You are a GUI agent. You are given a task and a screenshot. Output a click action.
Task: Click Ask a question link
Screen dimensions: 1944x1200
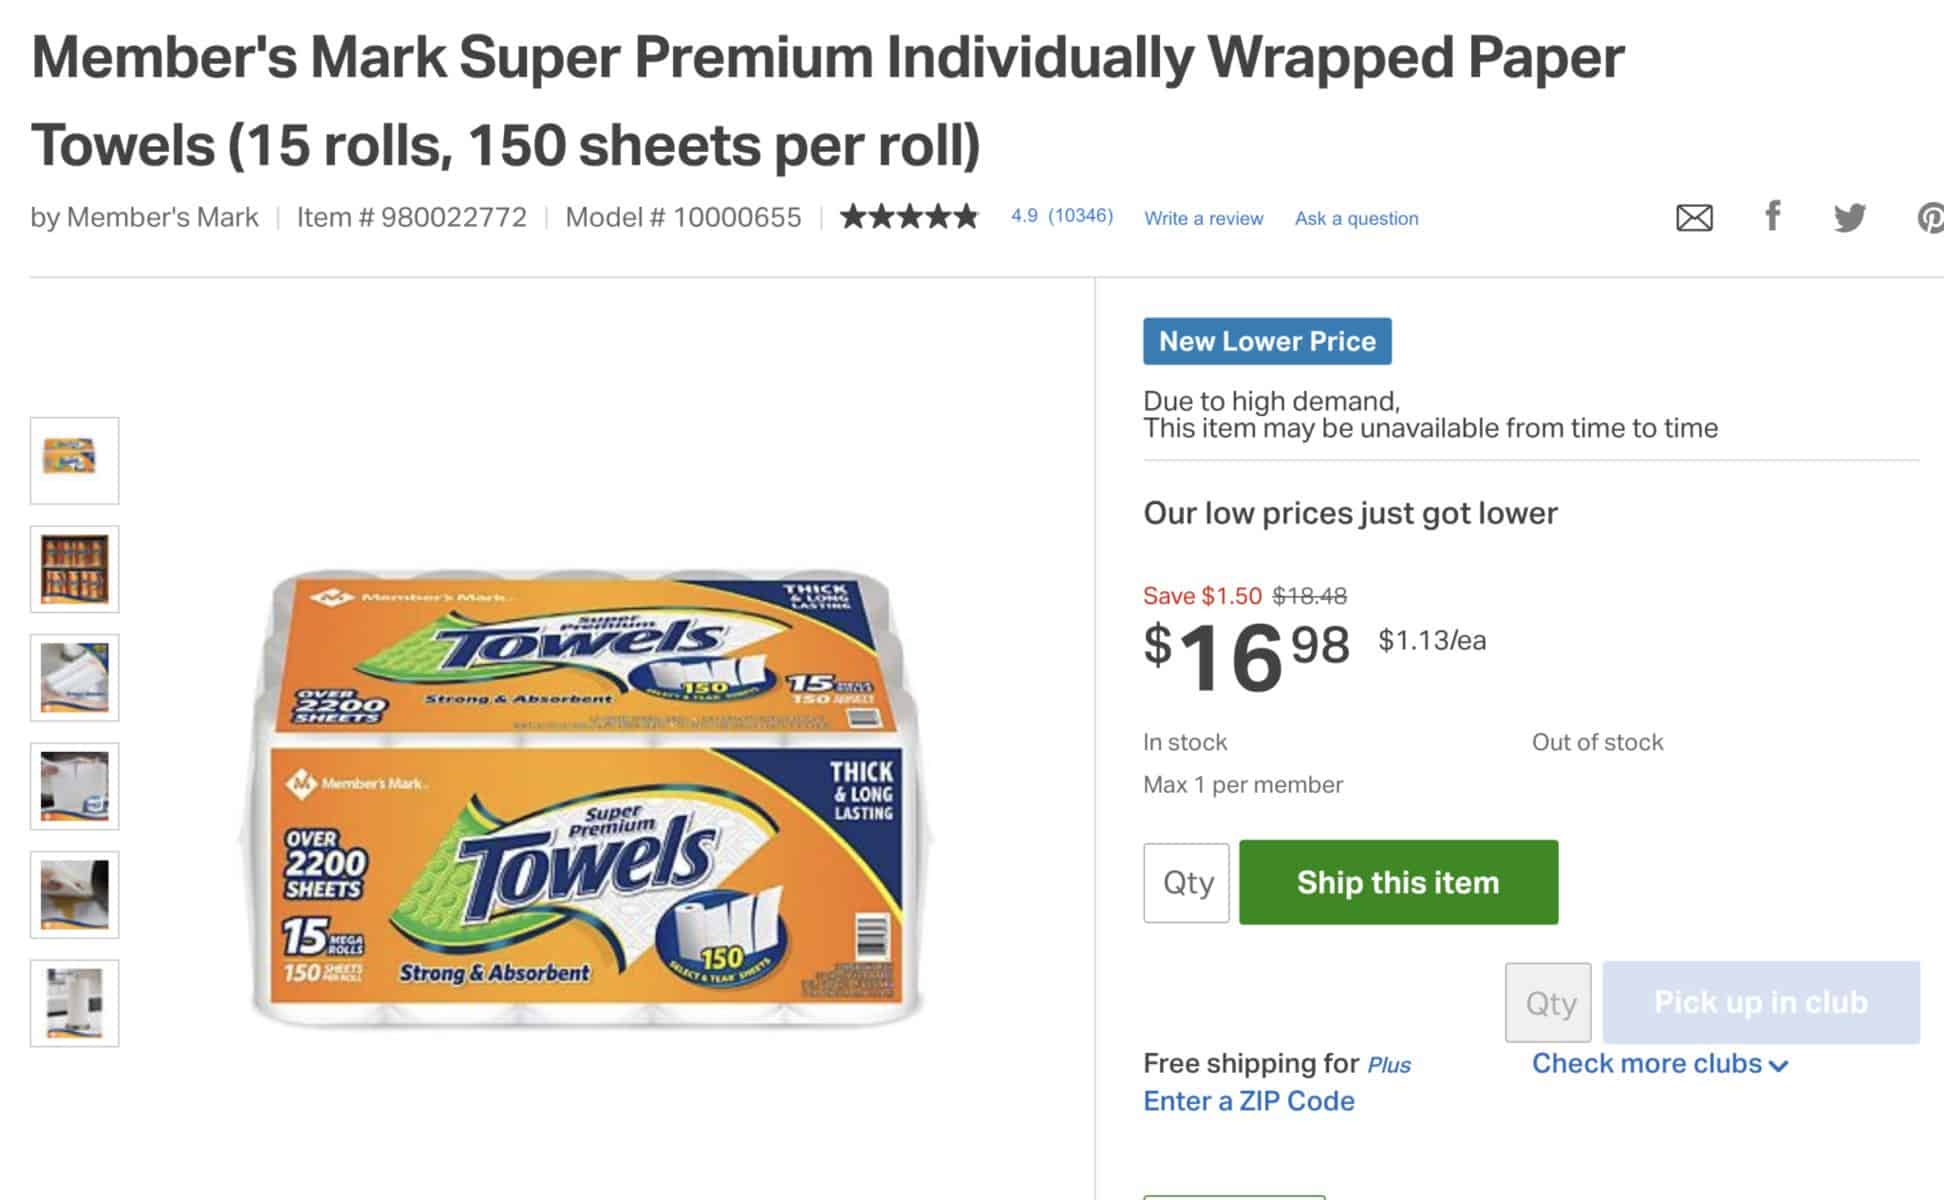1356,218
